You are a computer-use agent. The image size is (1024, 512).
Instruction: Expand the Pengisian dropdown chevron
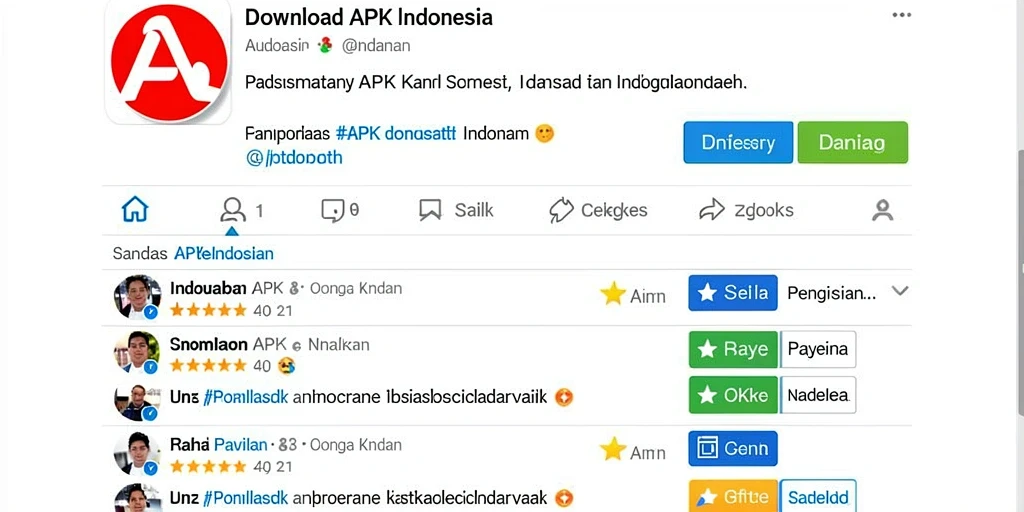900,291
